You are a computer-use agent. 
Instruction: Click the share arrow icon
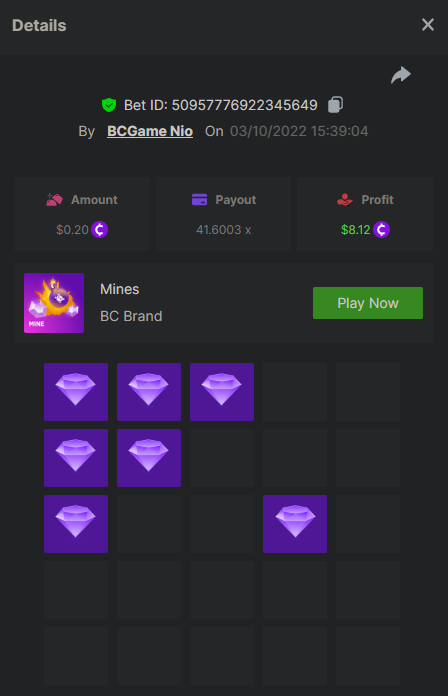tap(400, 75)
